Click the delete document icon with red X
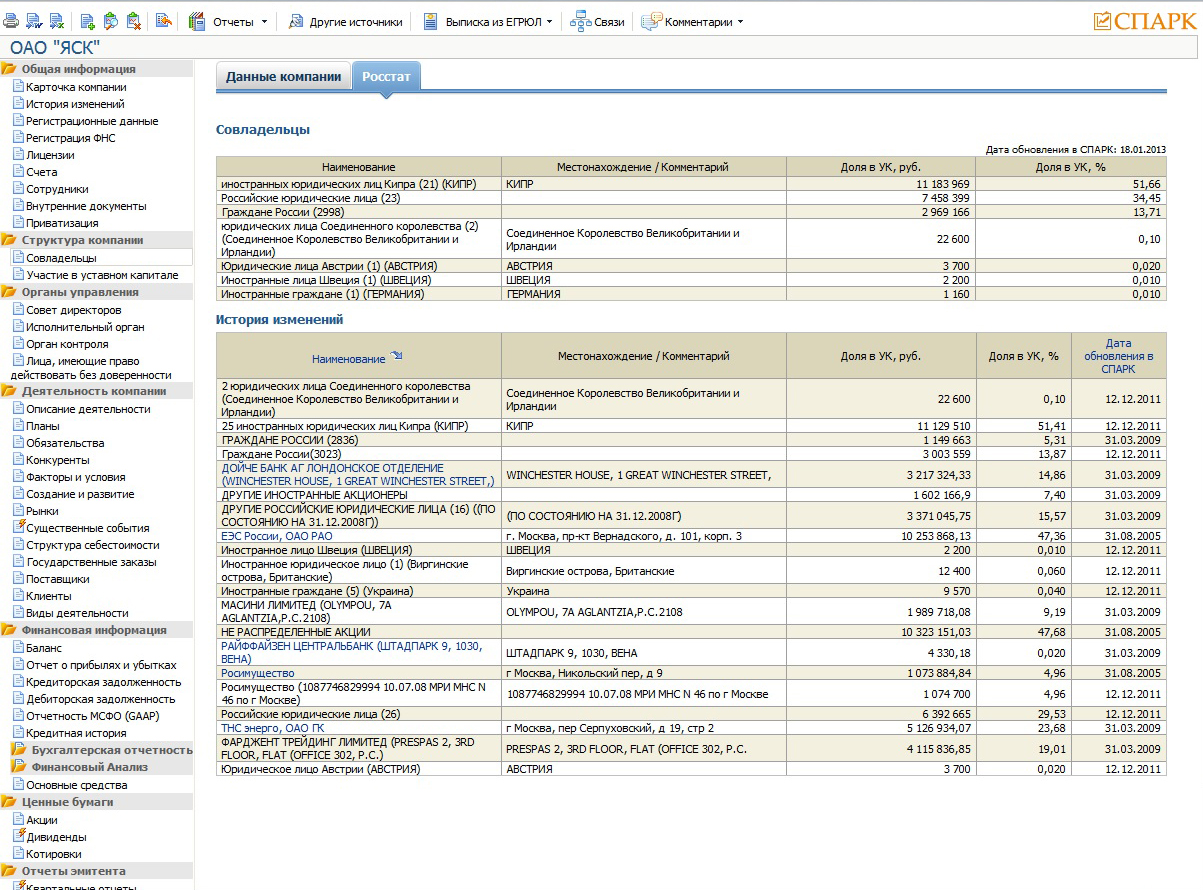Viewport: 1203px width, 890px height. click(132, 21)
